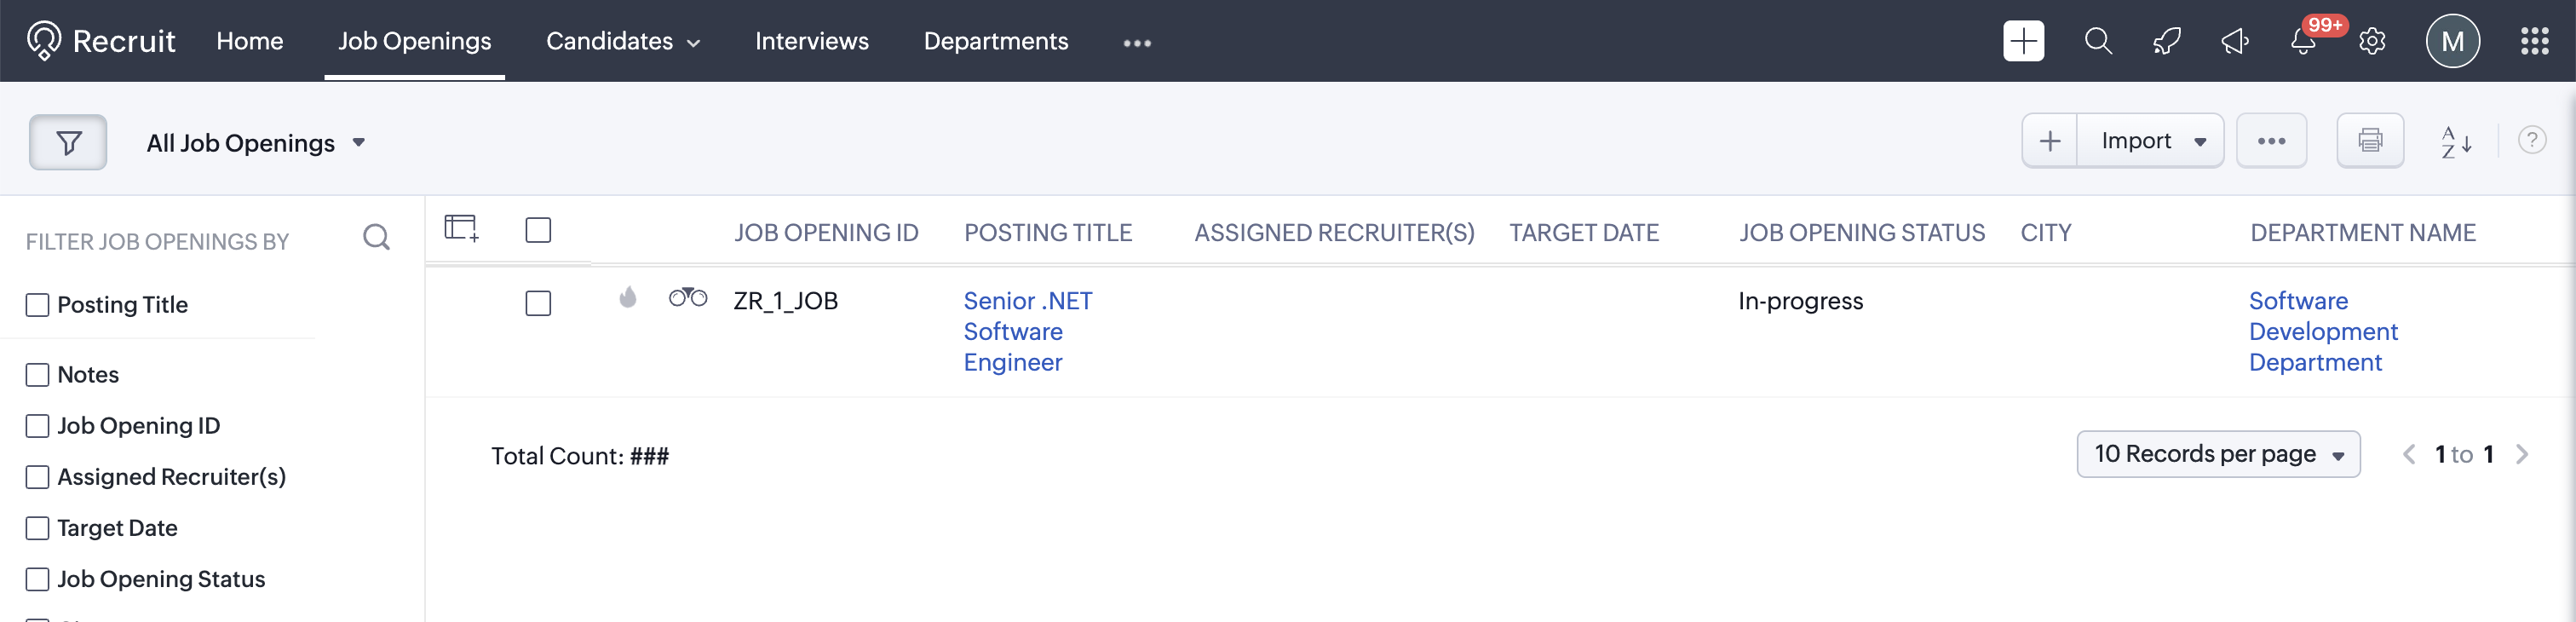Click the search magnifier in top bar
Screen dimensions: 2576x622
tap(2098, 42)
